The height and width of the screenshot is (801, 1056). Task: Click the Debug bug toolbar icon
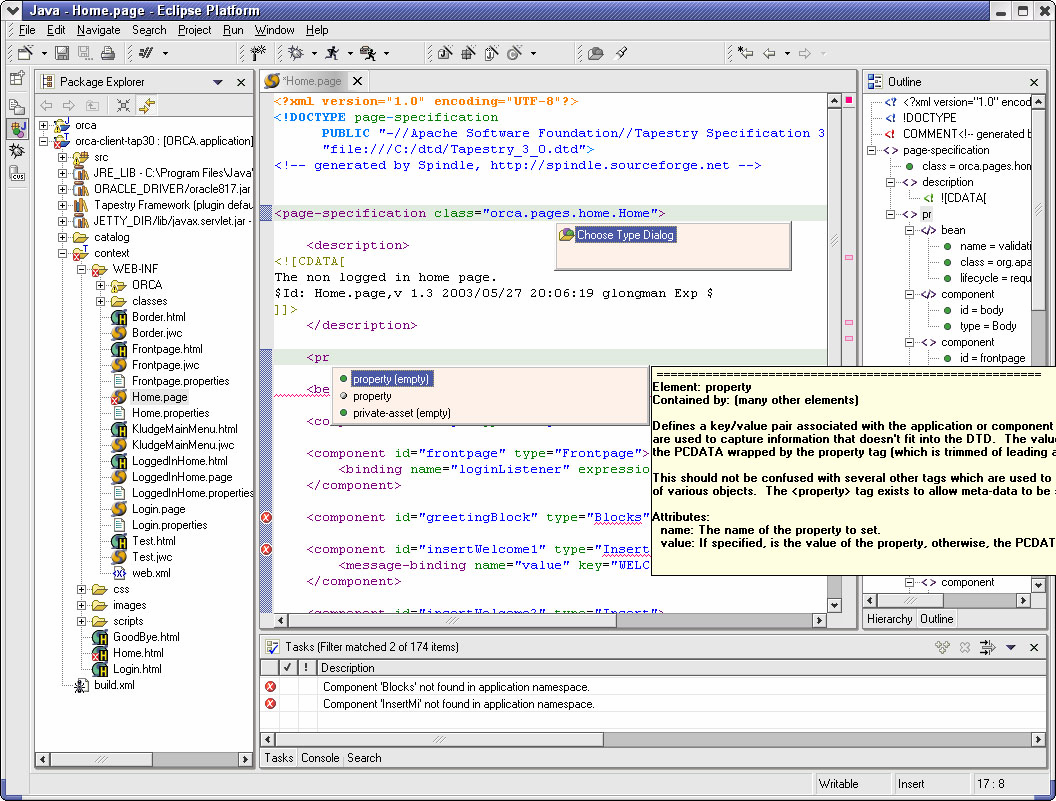[x=296, y=53]
